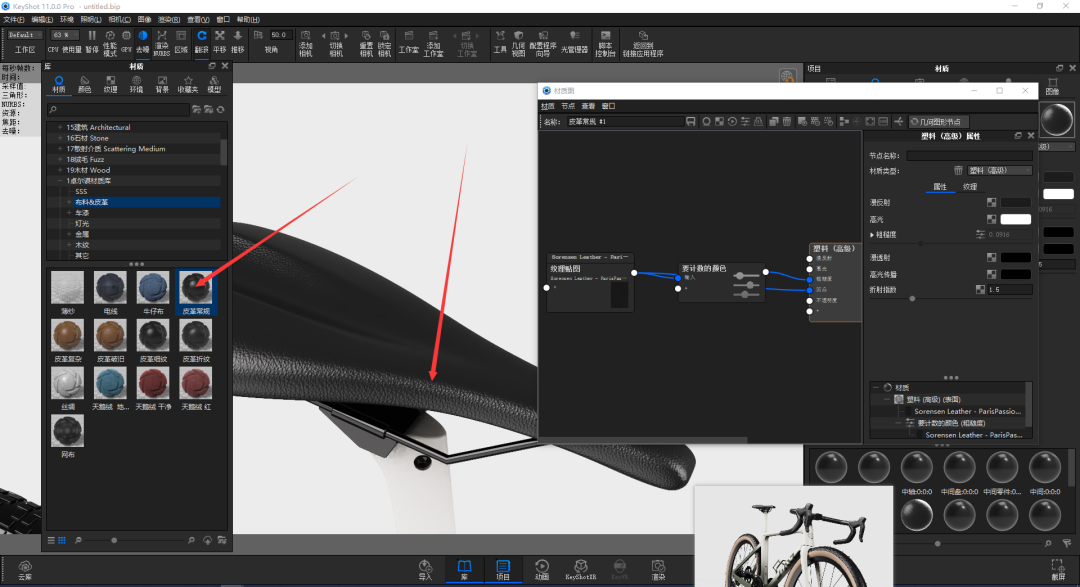1080x587 pixels.
Task: Expand the 粗糙度 disclosure triangle
Action: 872,235
